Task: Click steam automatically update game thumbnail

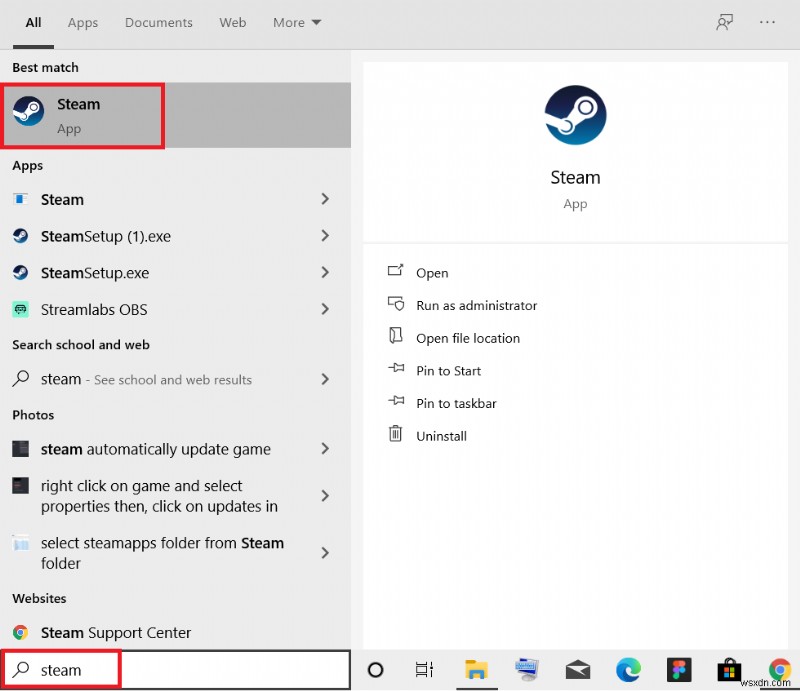Action: (20, 449)
